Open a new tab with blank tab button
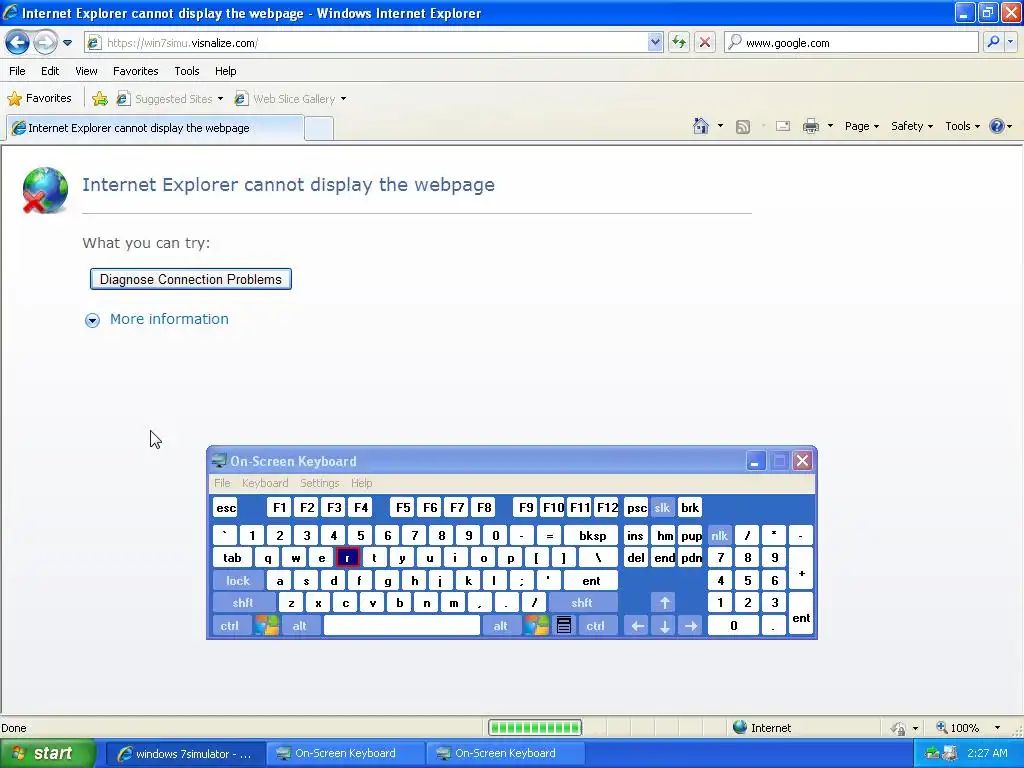1024x768 pixels. click(x=319, y=128)
